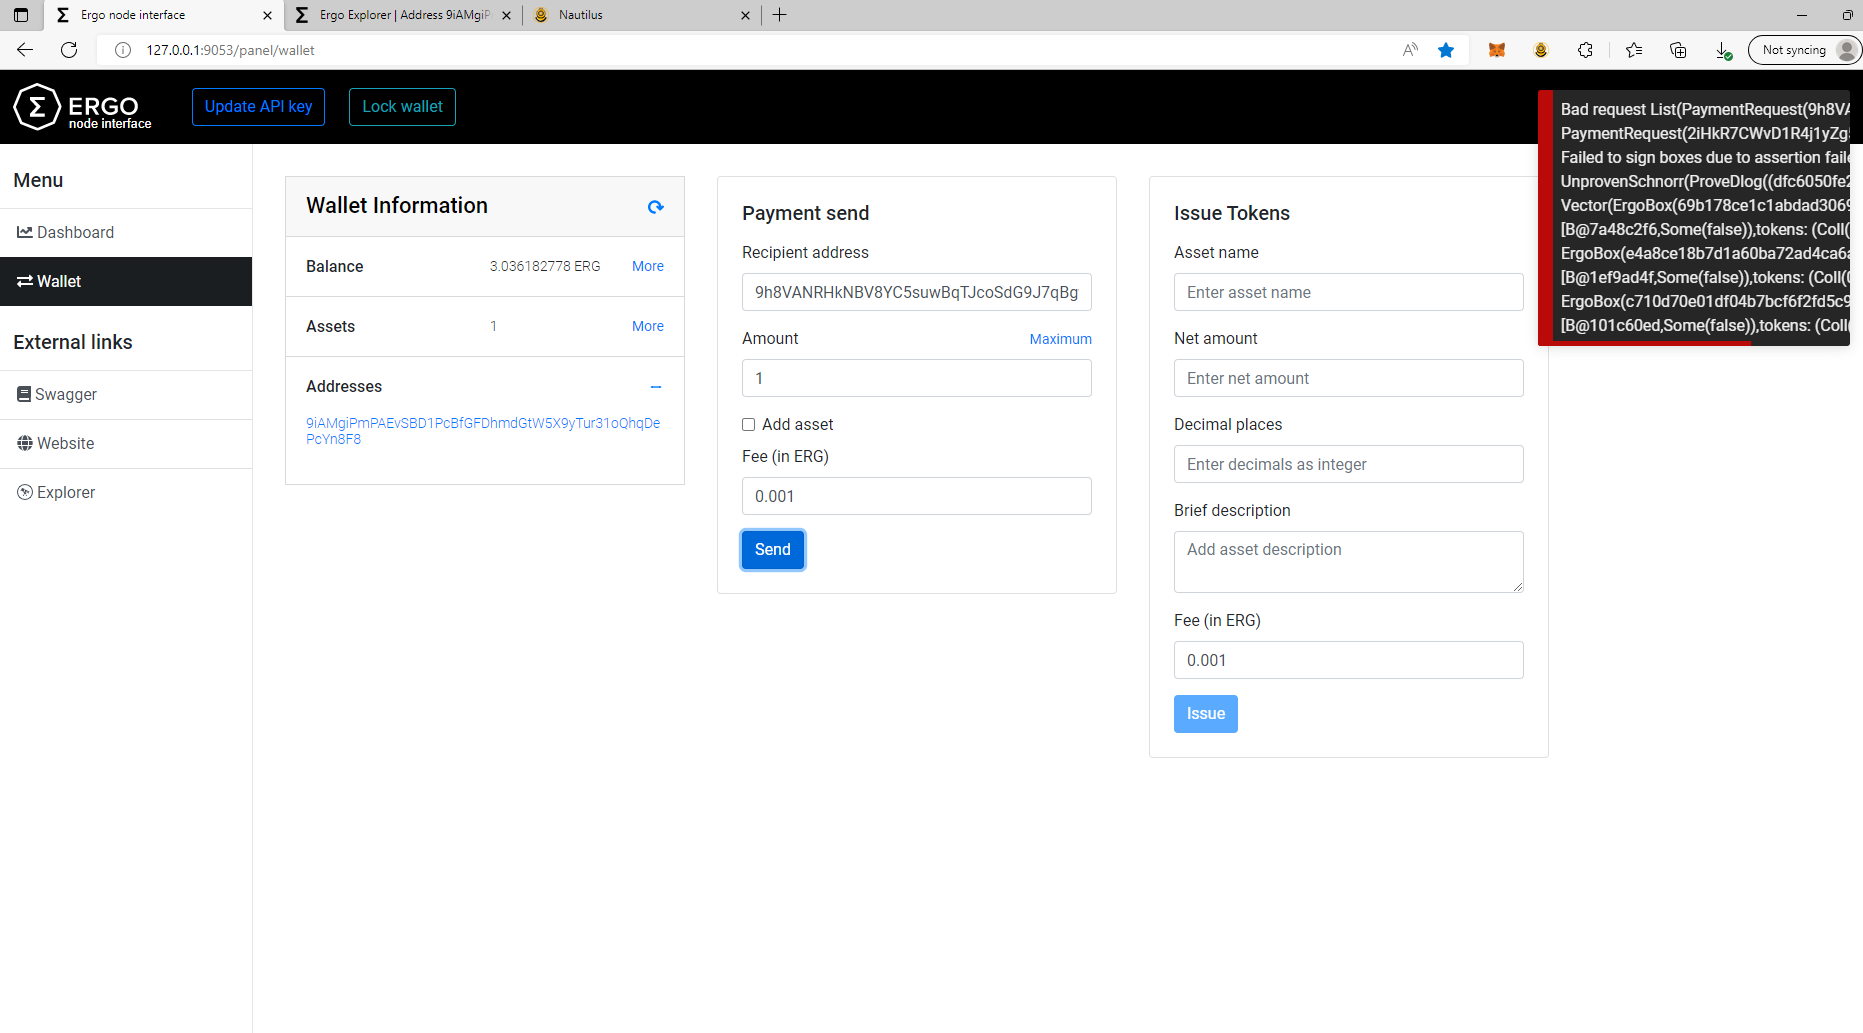Focus the Decimal places input

point(1349,465)
